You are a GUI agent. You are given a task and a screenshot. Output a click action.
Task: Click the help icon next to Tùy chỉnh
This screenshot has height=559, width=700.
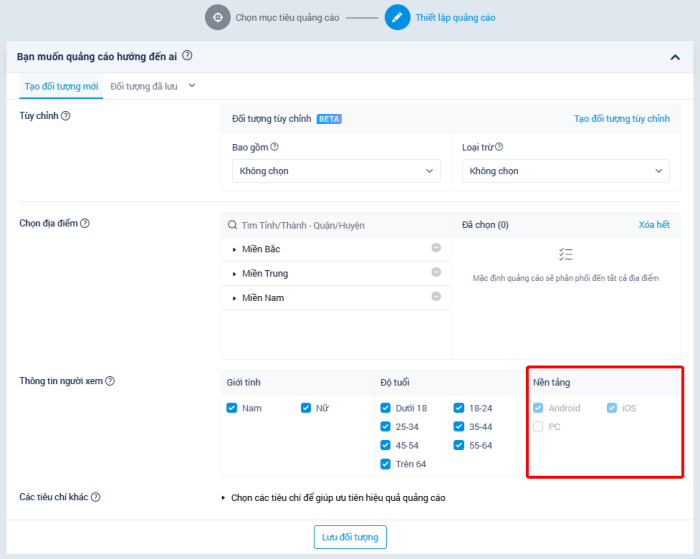[x=66, y=116]
